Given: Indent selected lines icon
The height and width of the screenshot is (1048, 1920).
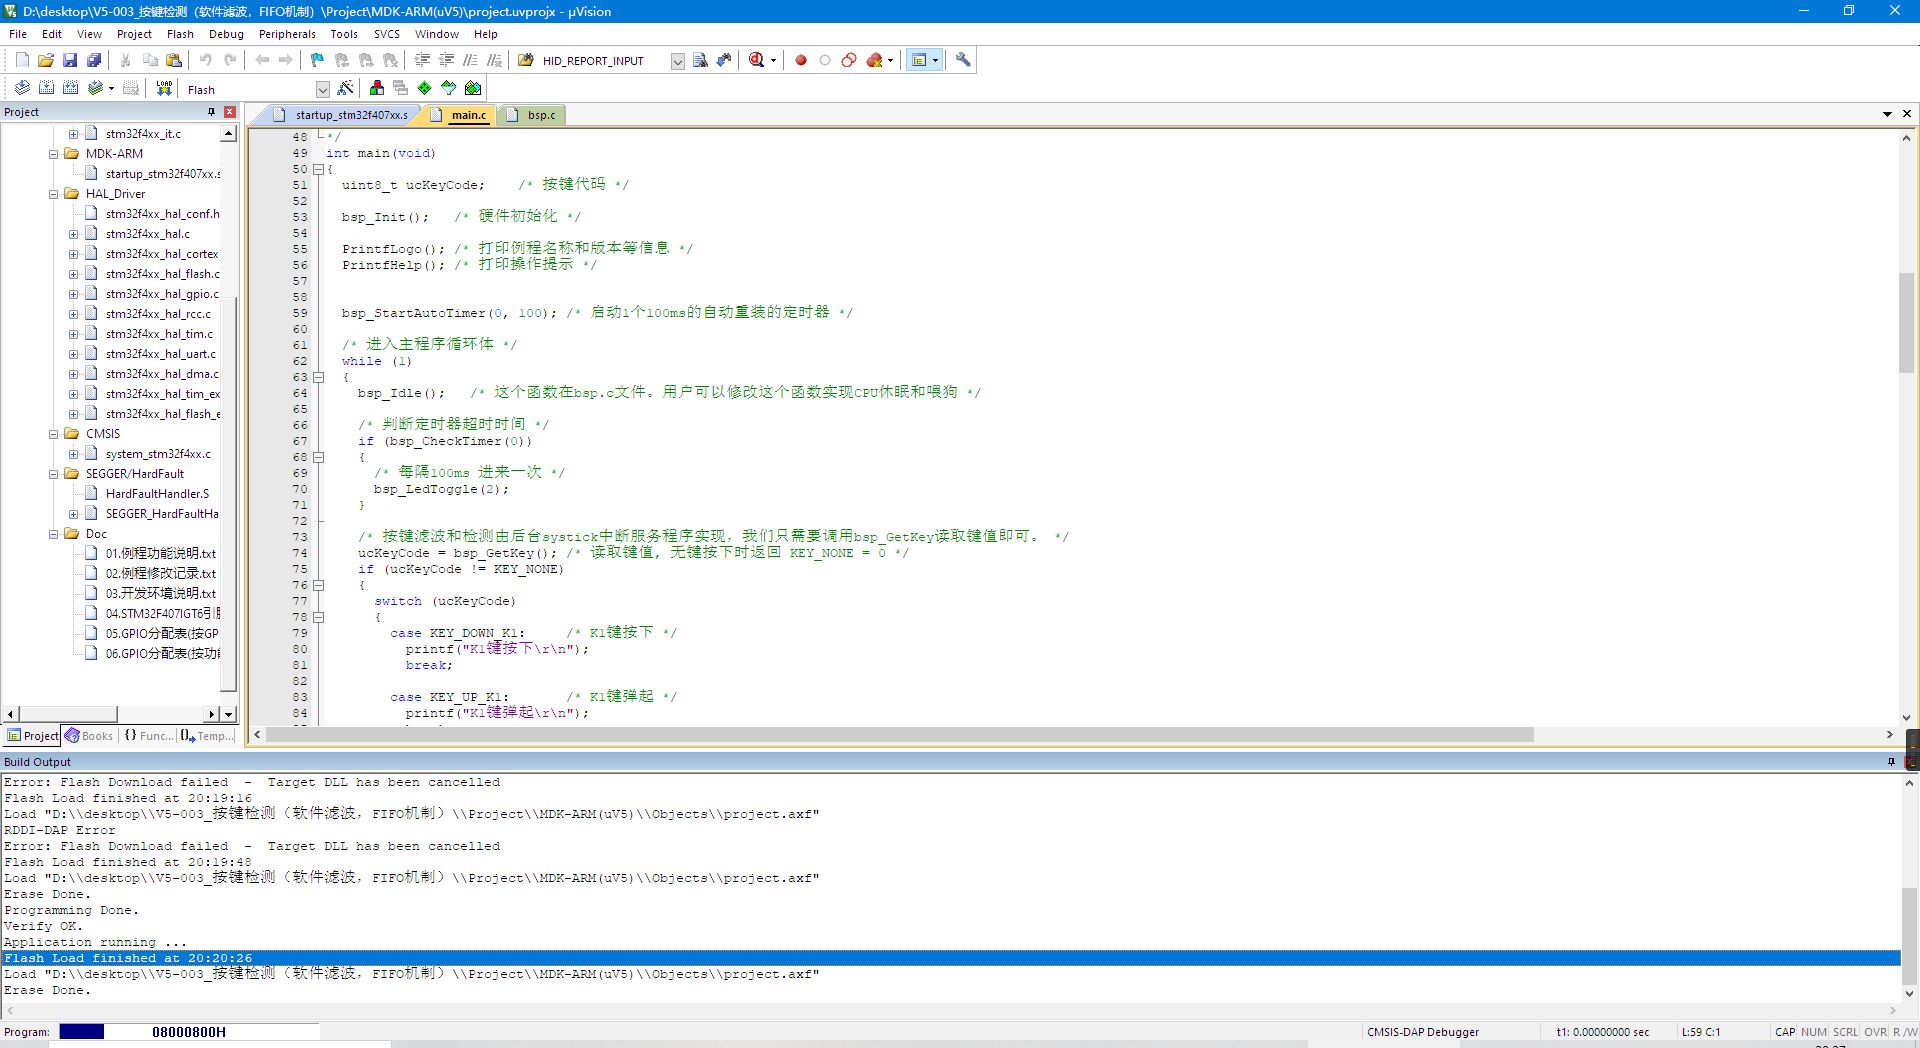Looking at the screenshot, I should point(423,60).
